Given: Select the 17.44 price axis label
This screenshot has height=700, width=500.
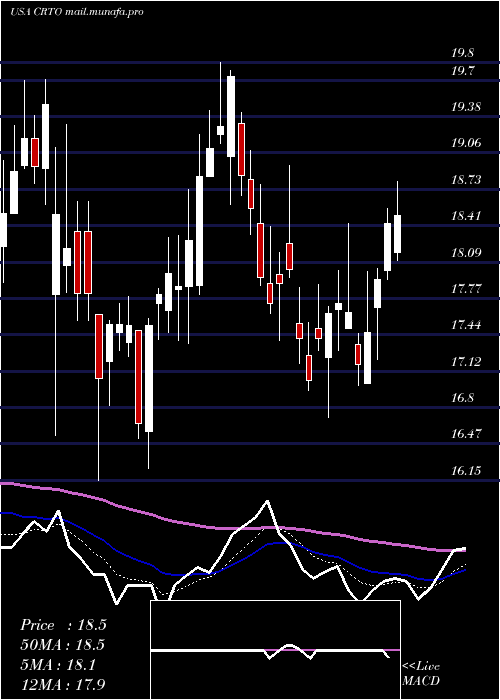Looking at the screenshot, I should pyautogui.click(x=466, y=325).
